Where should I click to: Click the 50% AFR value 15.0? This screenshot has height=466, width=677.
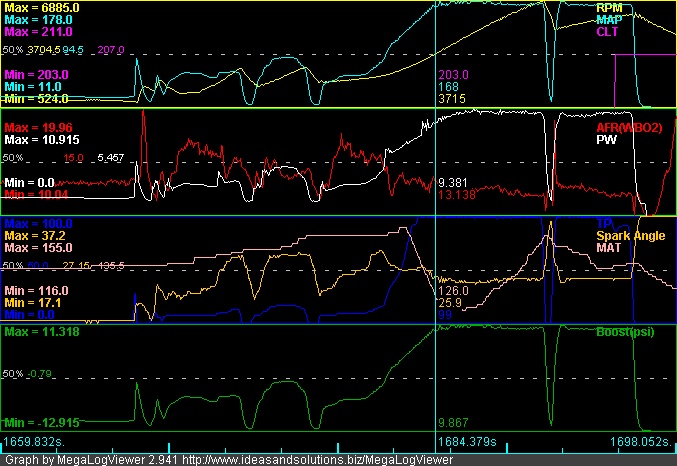(x=73, y=158)
